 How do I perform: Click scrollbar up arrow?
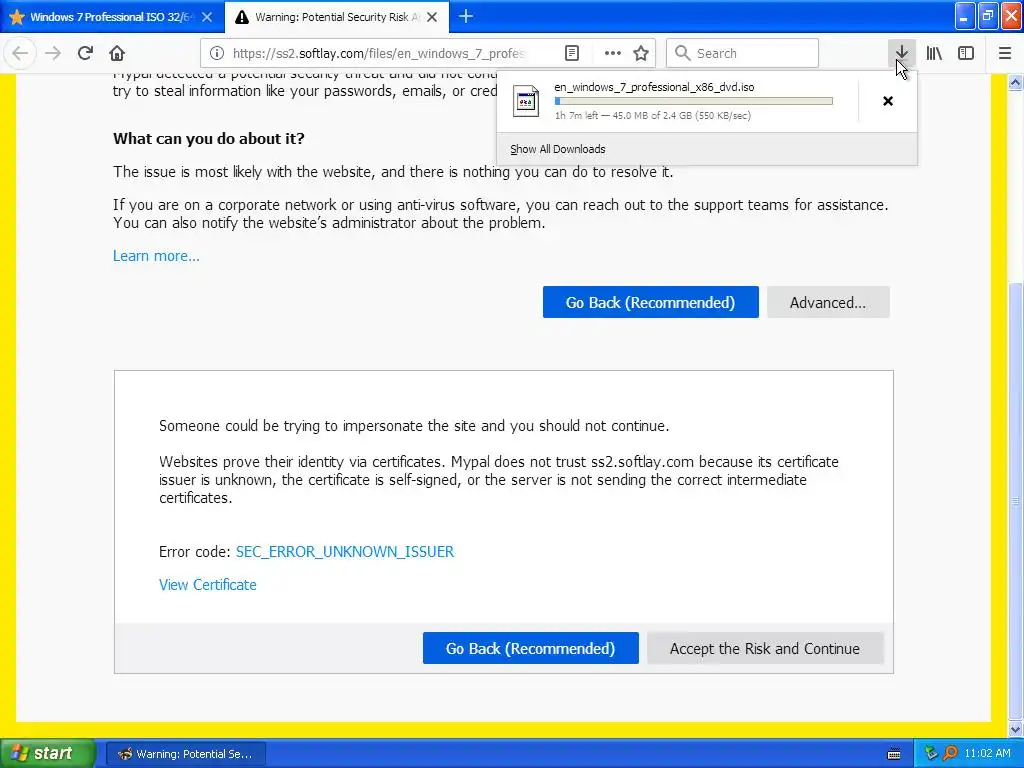click(1015, 82)
